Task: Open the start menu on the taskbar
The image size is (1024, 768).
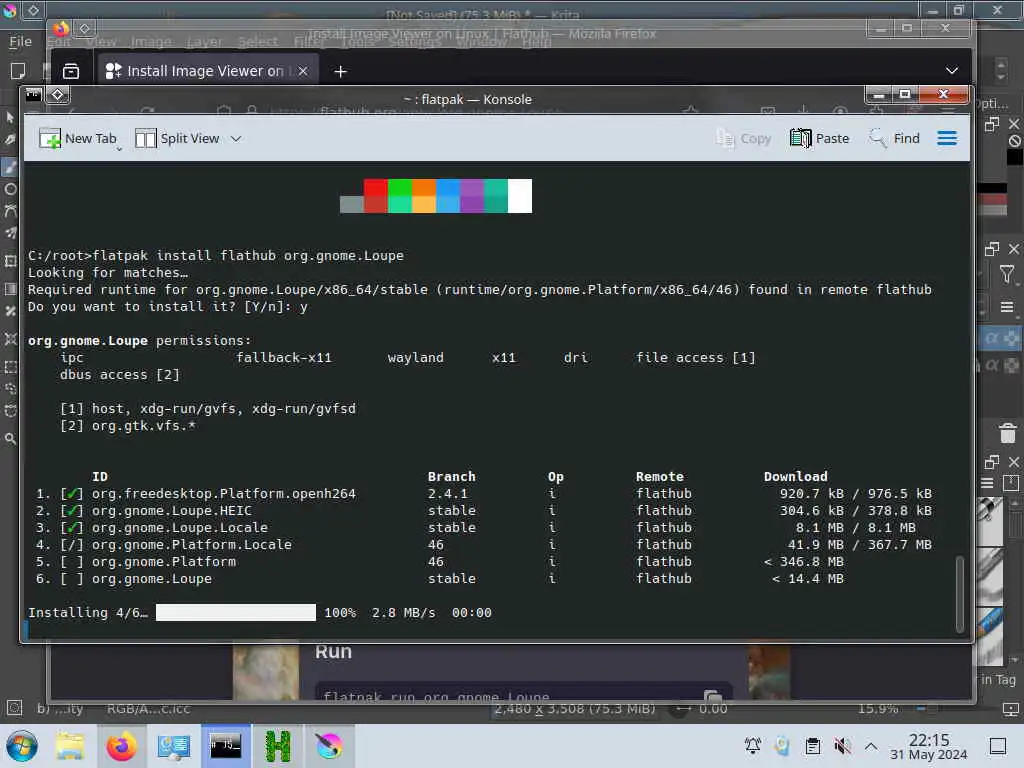Action: 22,746
